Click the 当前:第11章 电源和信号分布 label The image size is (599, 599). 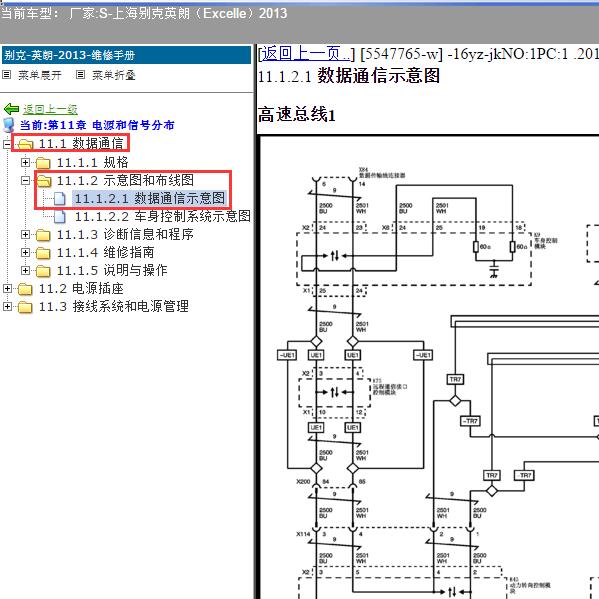pos(97,125)
